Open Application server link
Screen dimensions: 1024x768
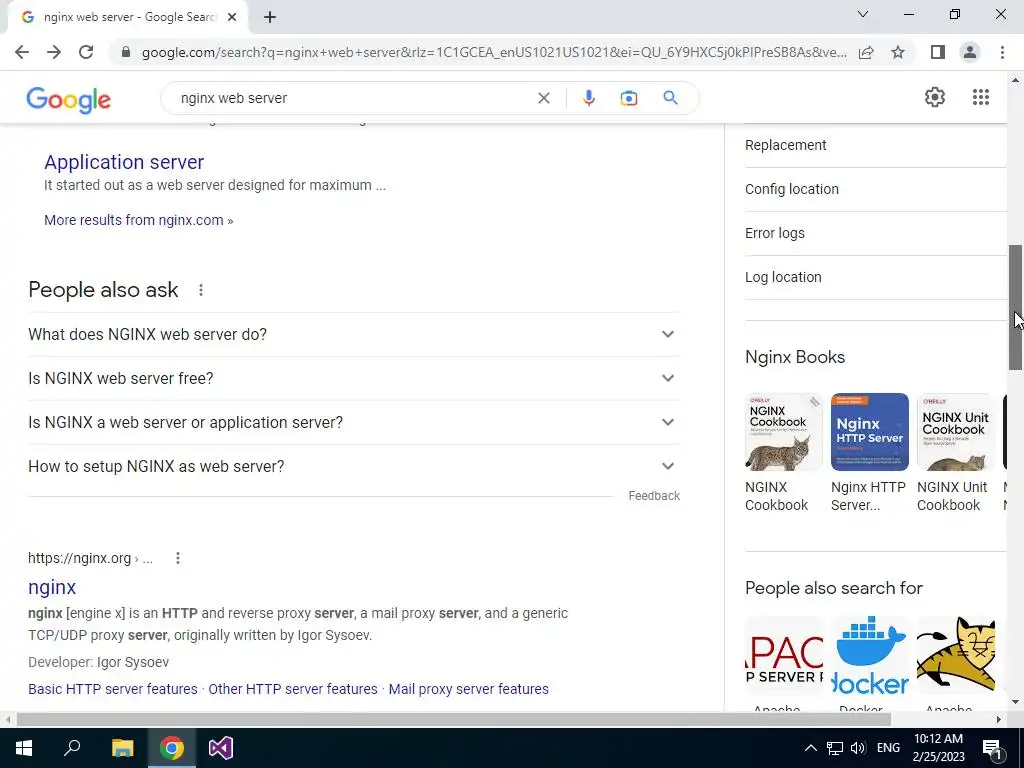tap(124, 162)
